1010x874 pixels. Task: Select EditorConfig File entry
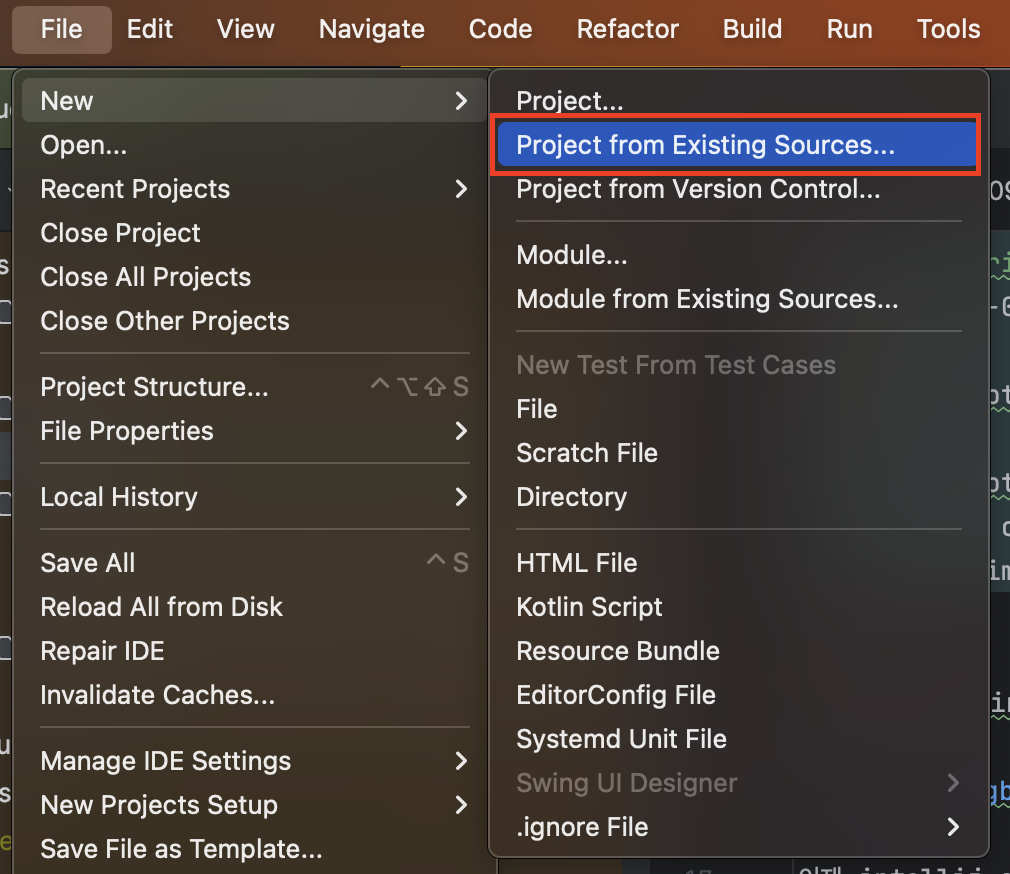click(615, 695)
